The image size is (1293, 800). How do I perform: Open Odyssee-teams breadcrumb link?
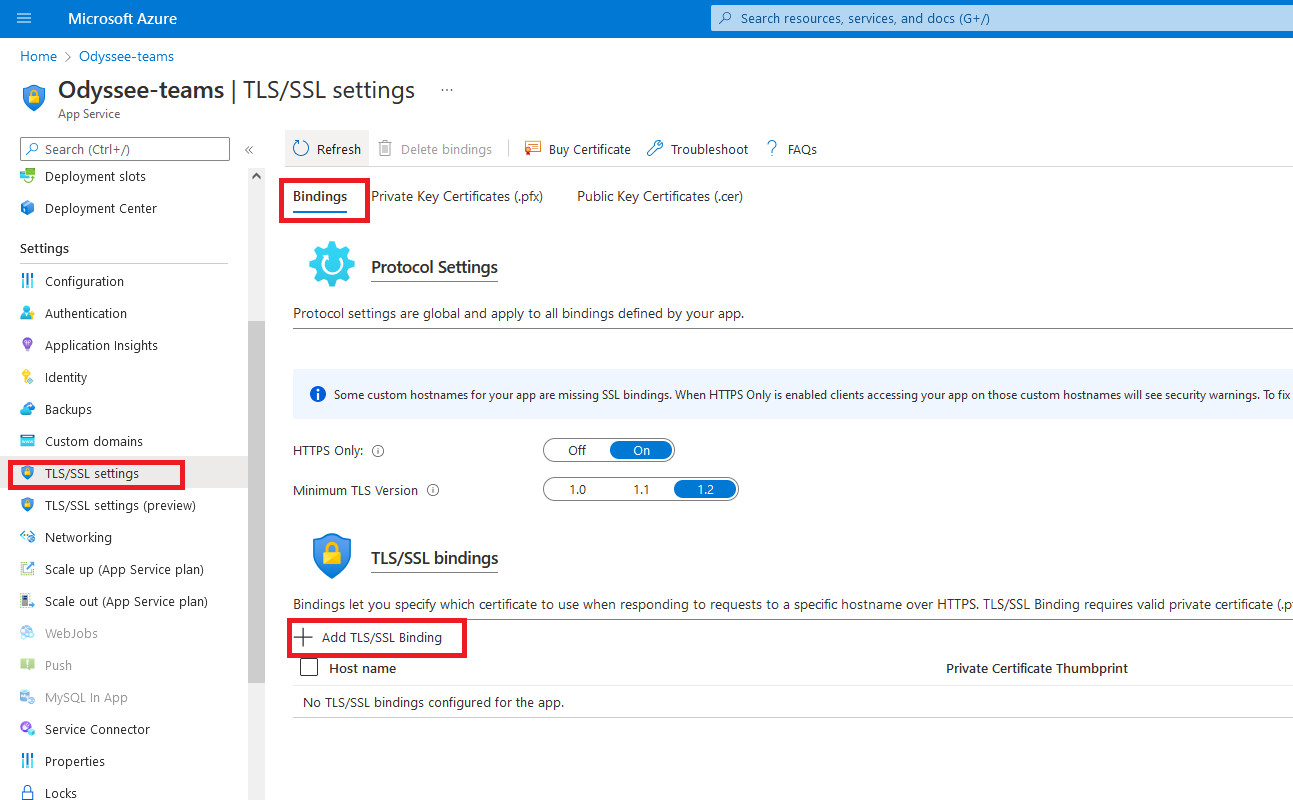click(126, 57)
